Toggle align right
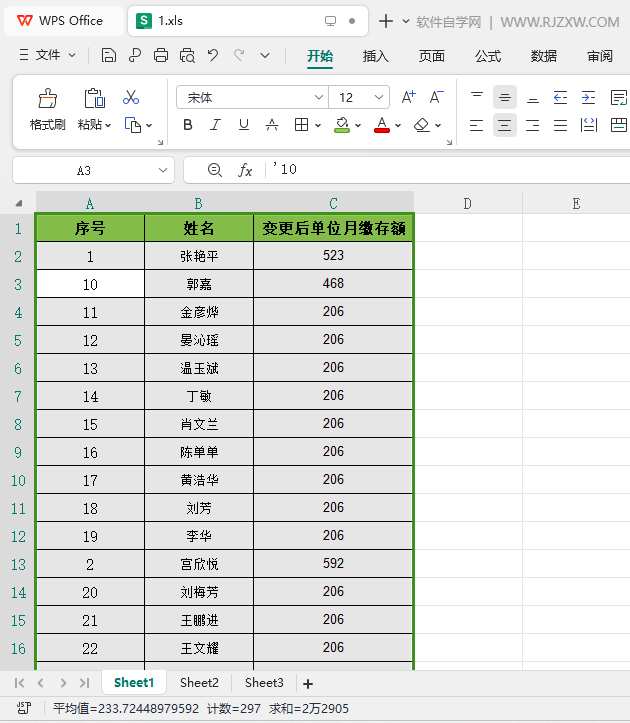The image size is (630, 723). 533,125
